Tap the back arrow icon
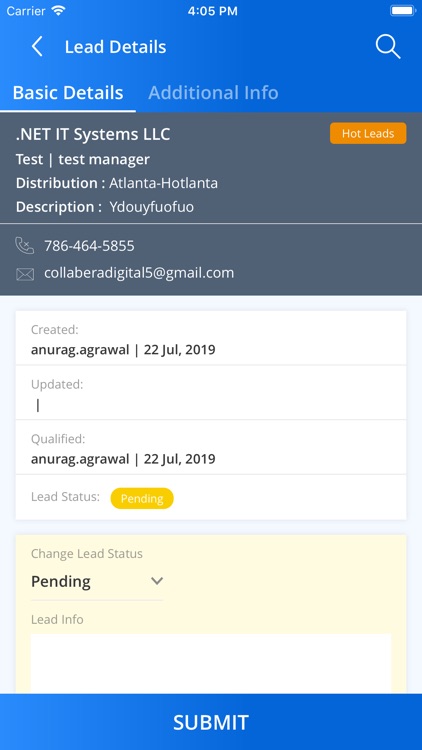The image size is (422, 750). pyautogui.click(x=37, y=47)
